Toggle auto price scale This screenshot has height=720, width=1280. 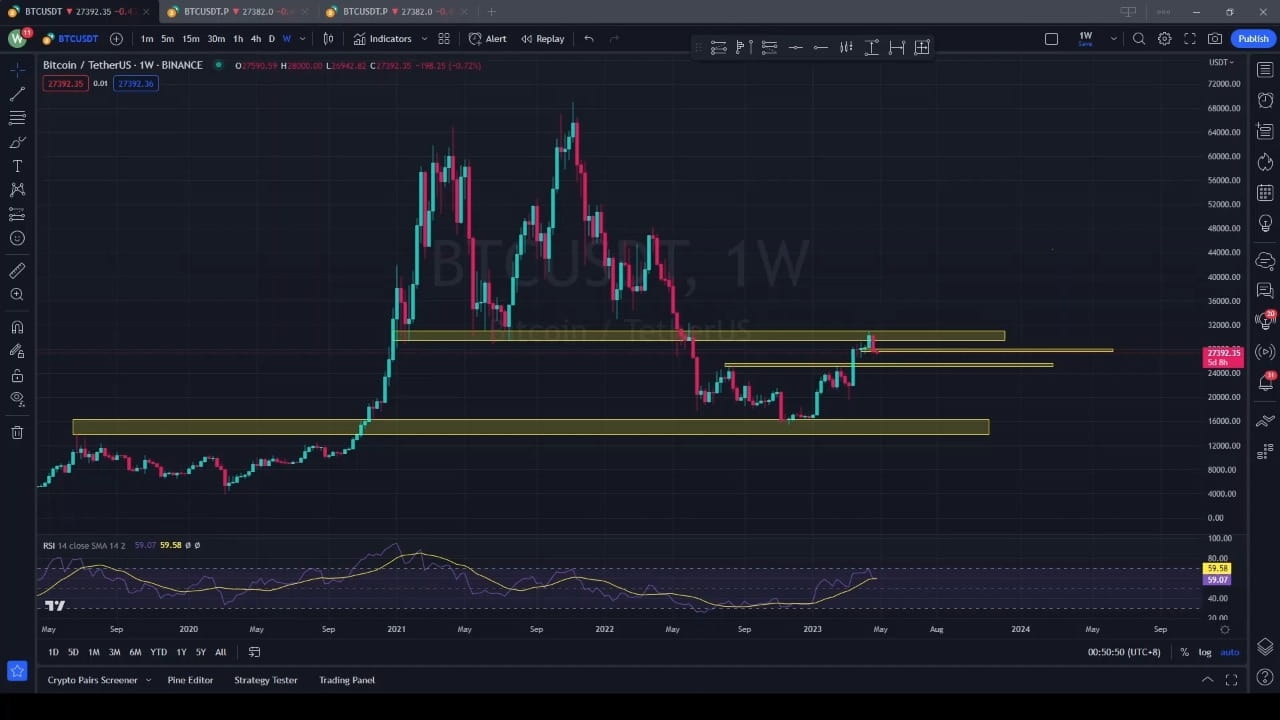[1230, 652]
